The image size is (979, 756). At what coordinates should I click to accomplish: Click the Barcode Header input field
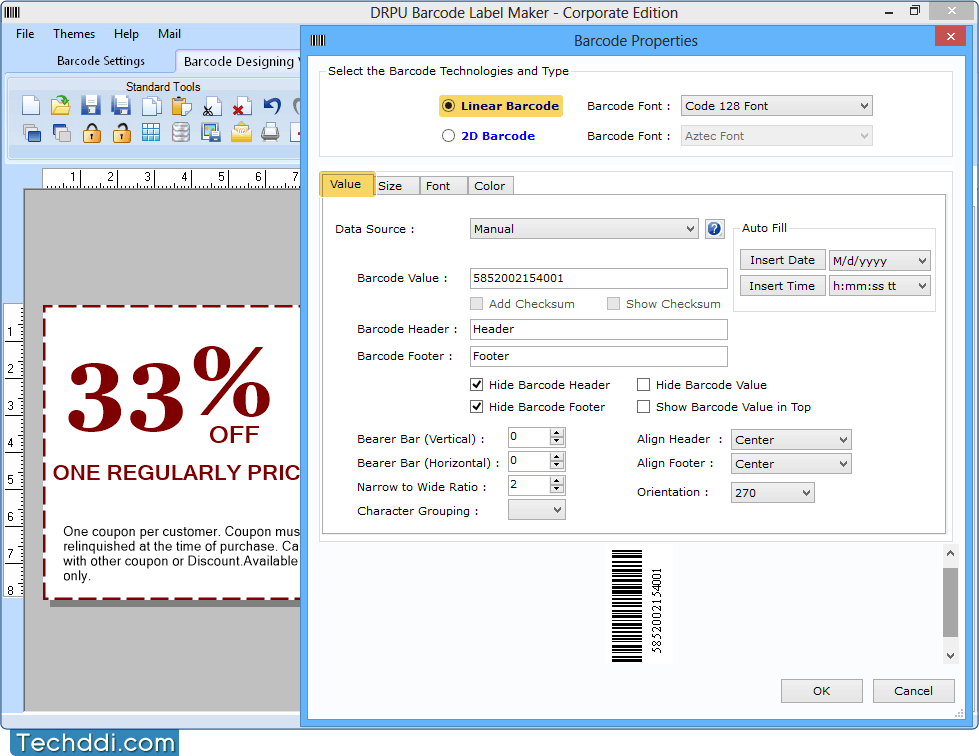[x=598, y=330]
